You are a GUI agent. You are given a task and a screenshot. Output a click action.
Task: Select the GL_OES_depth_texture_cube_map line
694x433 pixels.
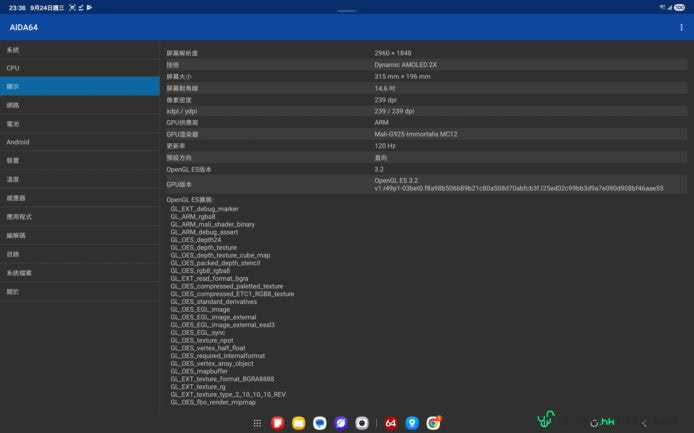click(220, 255)
